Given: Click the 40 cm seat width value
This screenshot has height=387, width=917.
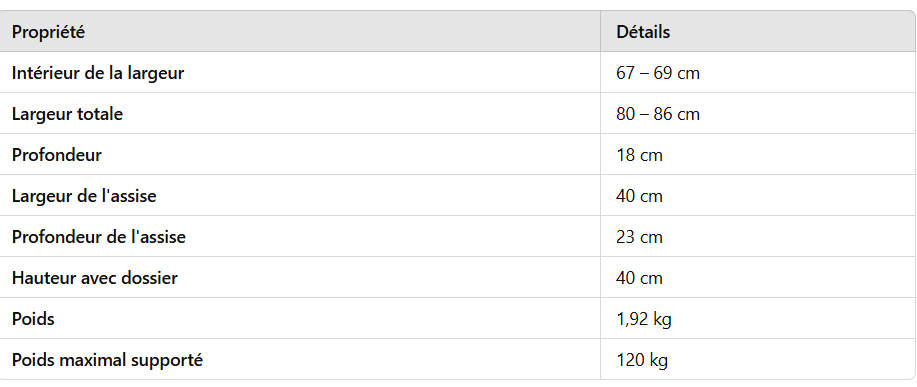Looking at the screenshot, I should 639,196.
